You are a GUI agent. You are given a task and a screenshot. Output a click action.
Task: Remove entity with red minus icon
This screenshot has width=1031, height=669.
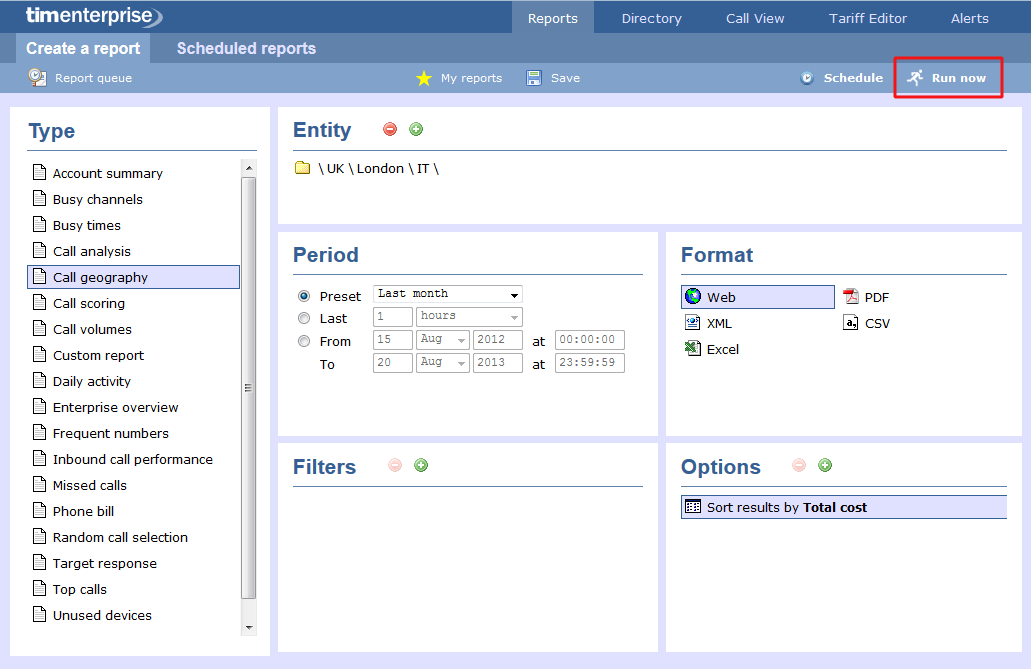coord(390,129)
